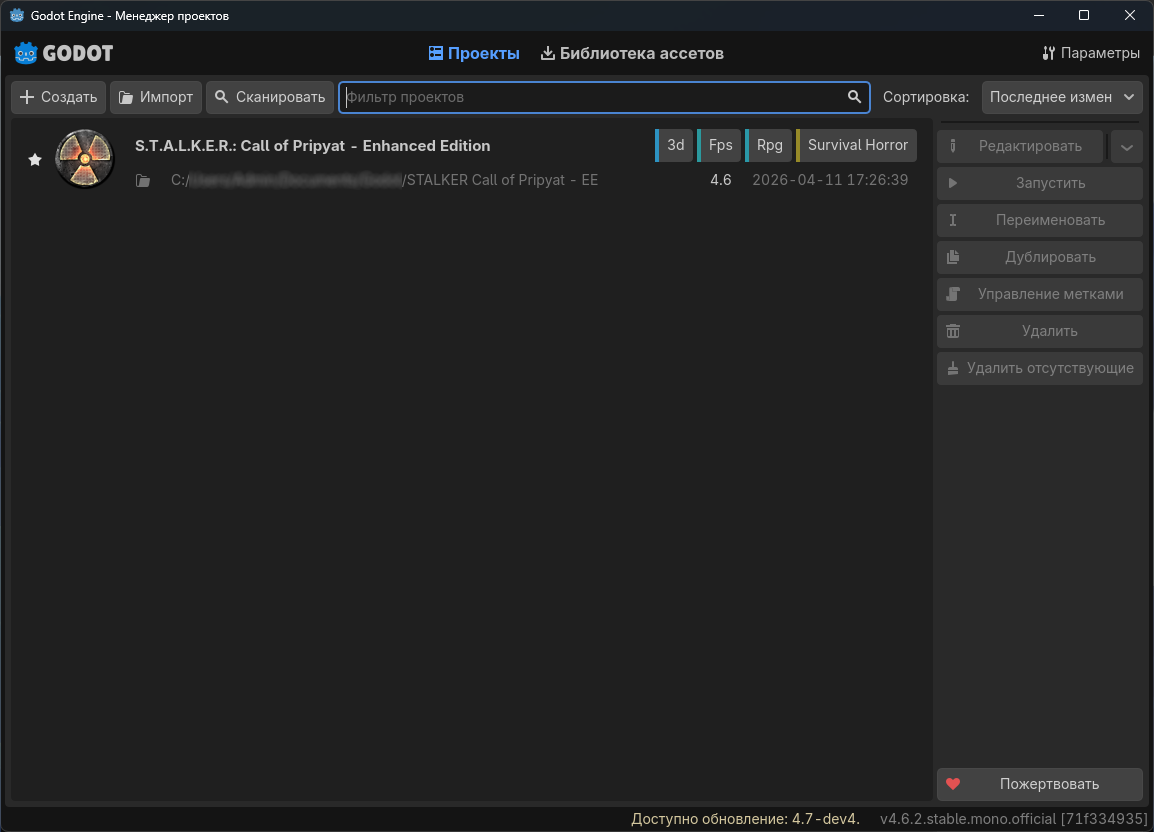Click Godot icon in window title bar
1154x832 pixels.
(16, 15)
